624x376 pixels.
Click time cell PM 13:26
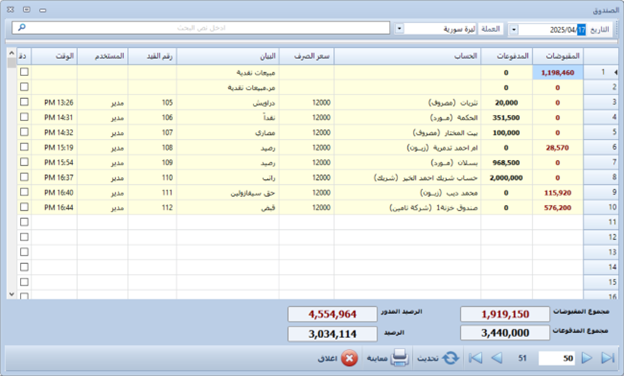(x=54, y=103)
